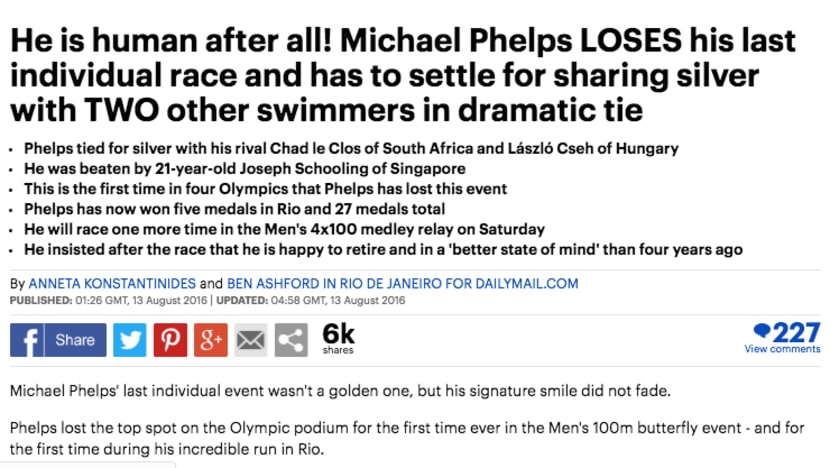This screenshot has height=468, width=830.
Task: Pin the article with the Pinterest icon
Action: click(x=170, y=340)
